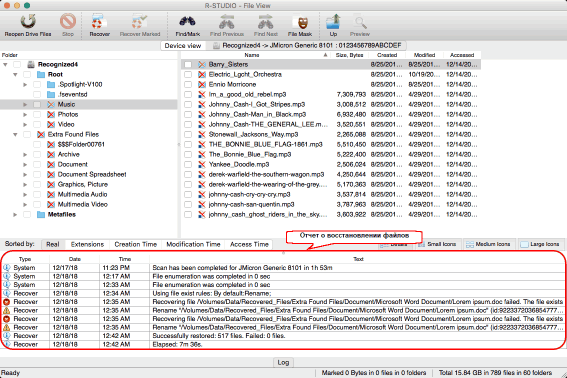Viewport: 567px width, 378px height.
Task: Click the Archive folder icon in tree
Action: (51, 154)
